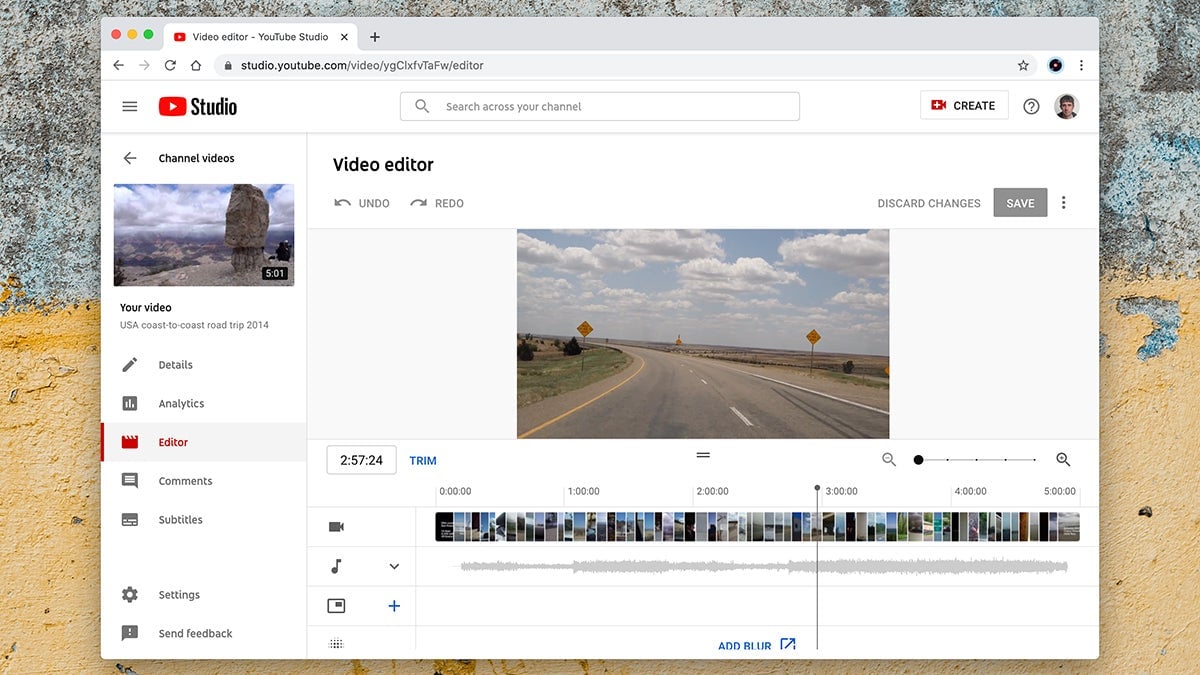Viewport: 1200px width, 675px height.
Task: Click the YouTube Studio logo
Action: pyautogui.click(x=198, y=106)
